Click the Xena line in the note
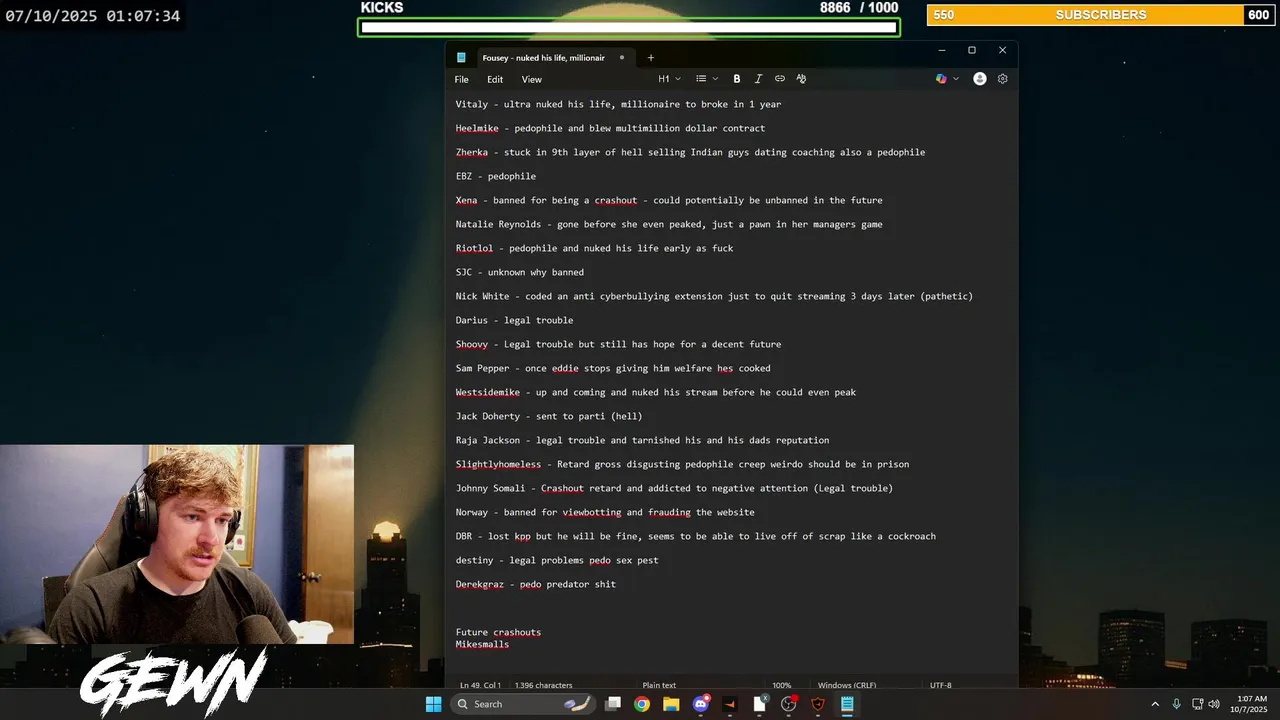 (x=669, y=200)
